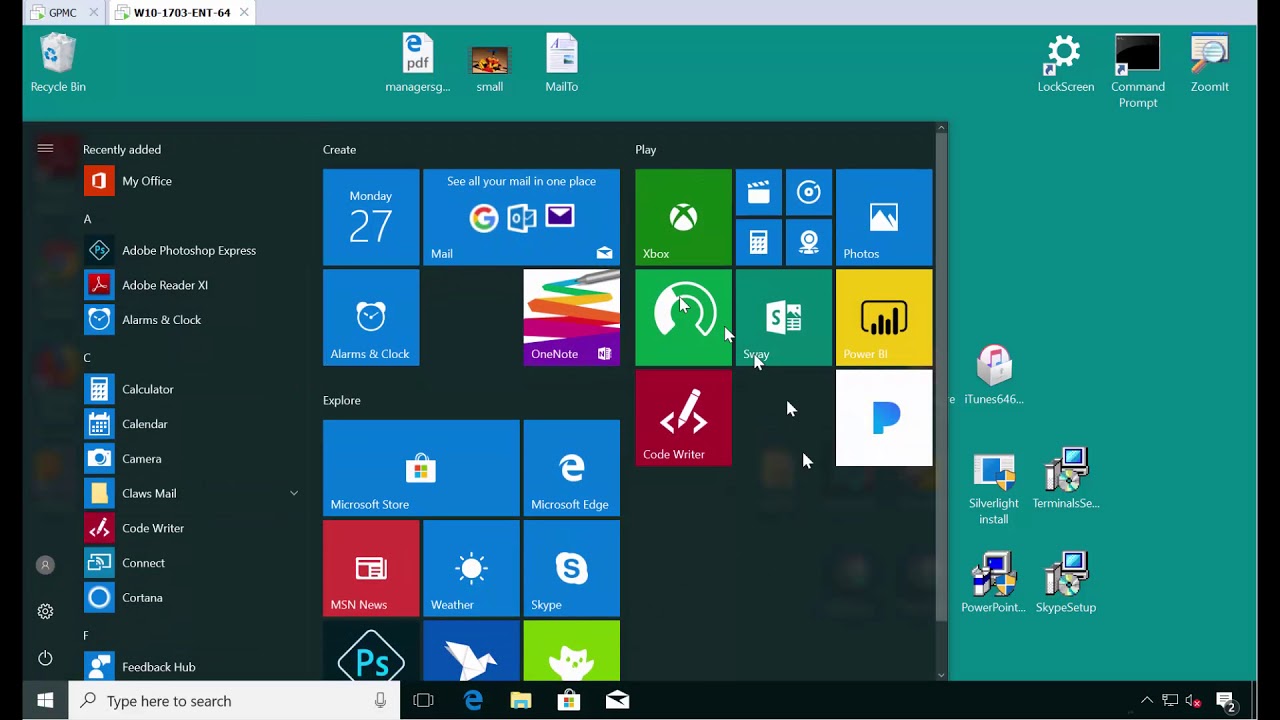Screen dimensions: 1280x720
Task: Click the Start menu scroll-up arrow
Action: coord(941,128)
